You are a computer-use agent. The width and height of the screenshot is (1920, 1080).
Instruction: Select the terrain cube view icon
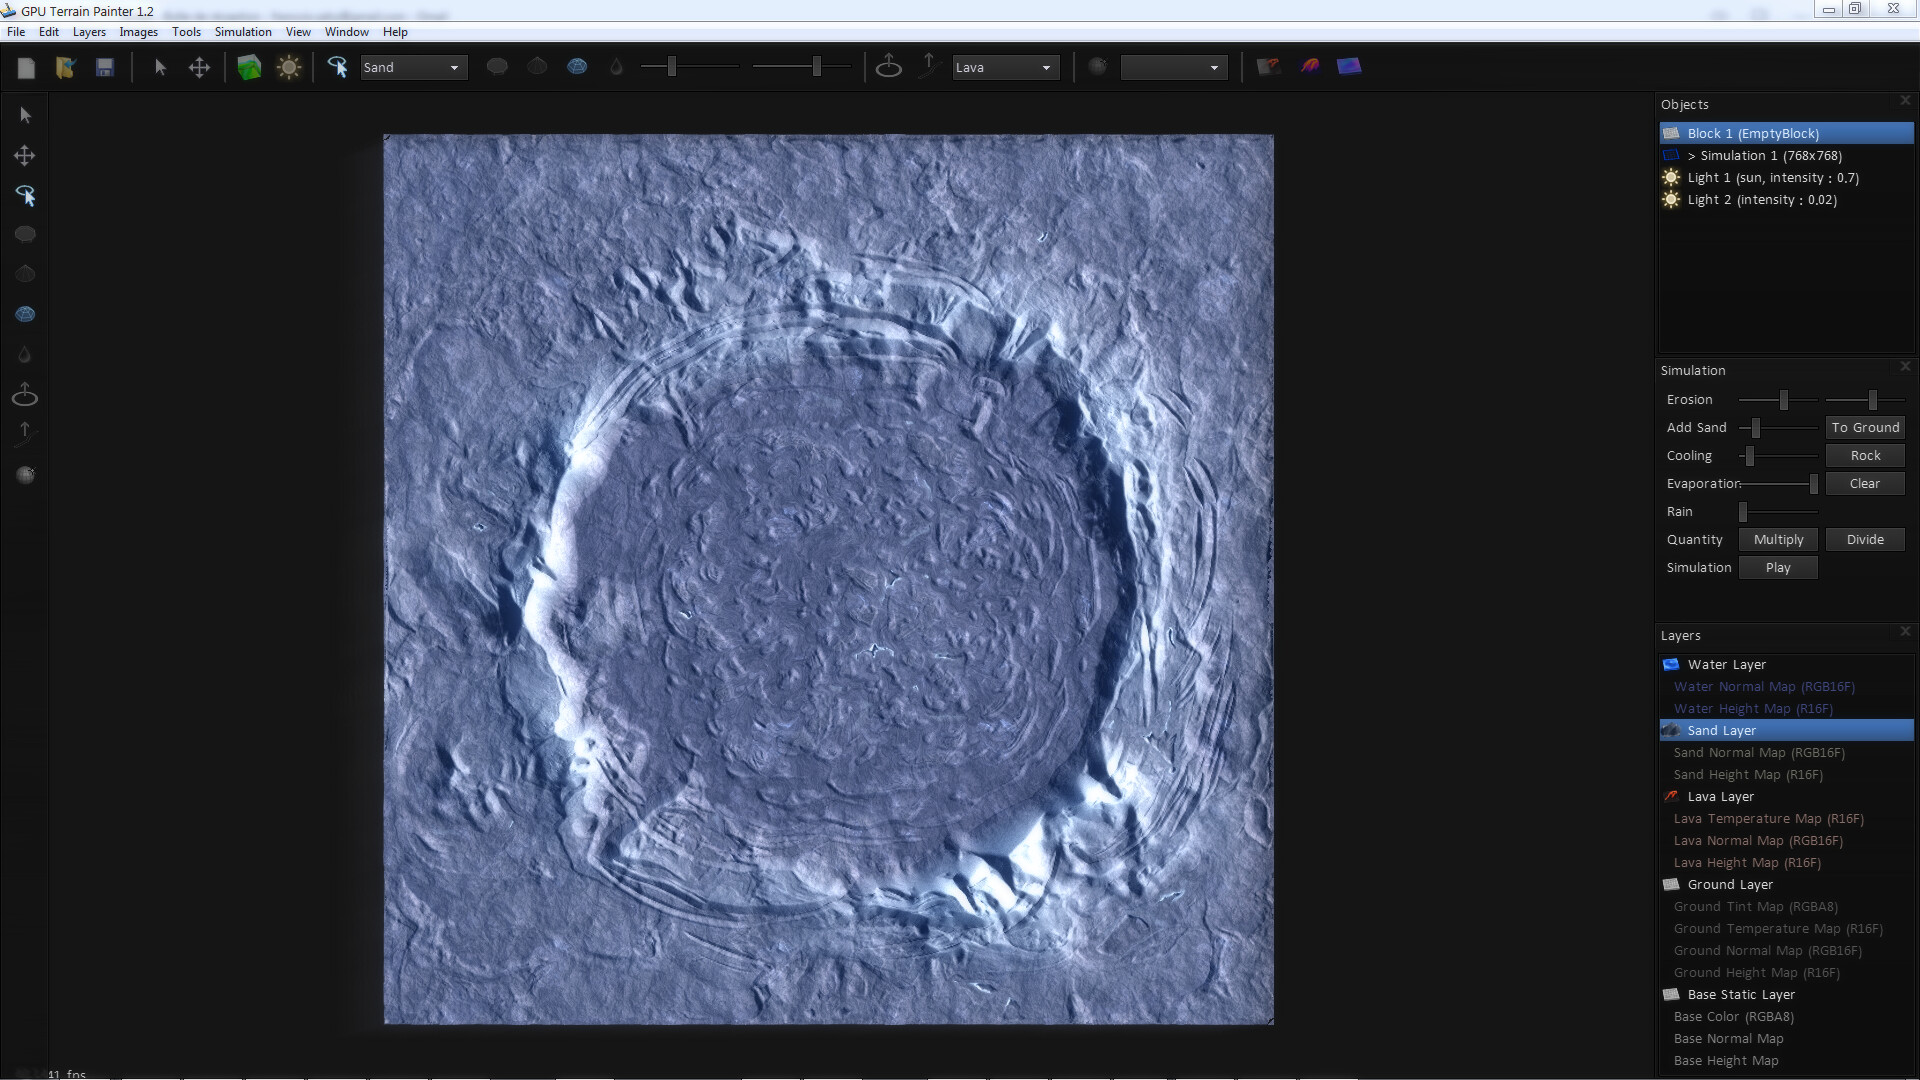248,67
